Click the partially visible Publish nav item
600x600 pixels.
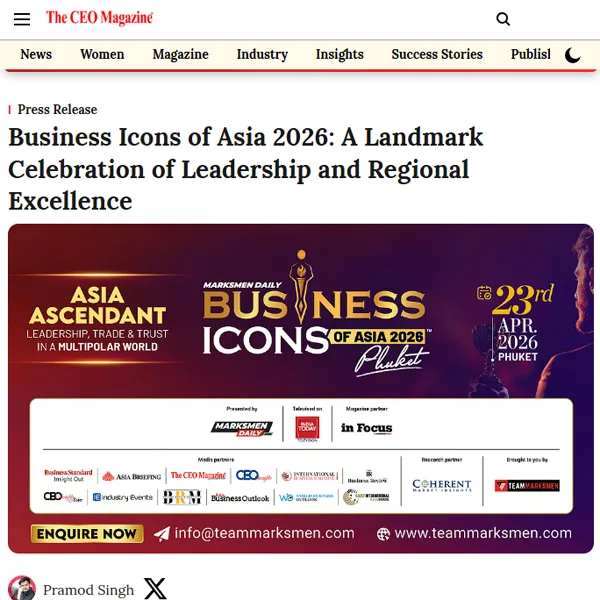(x=530, y=54)
